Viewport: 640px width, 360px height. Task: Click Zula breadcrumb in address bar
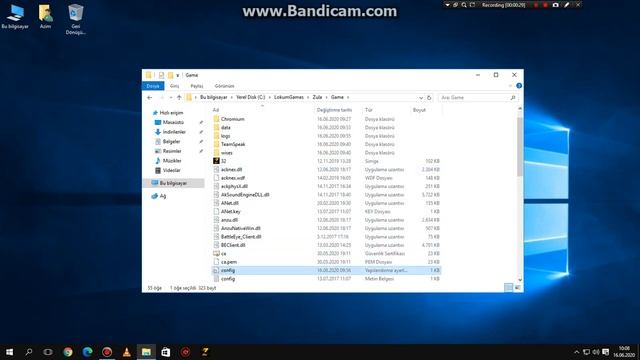(x=317, y=97)
